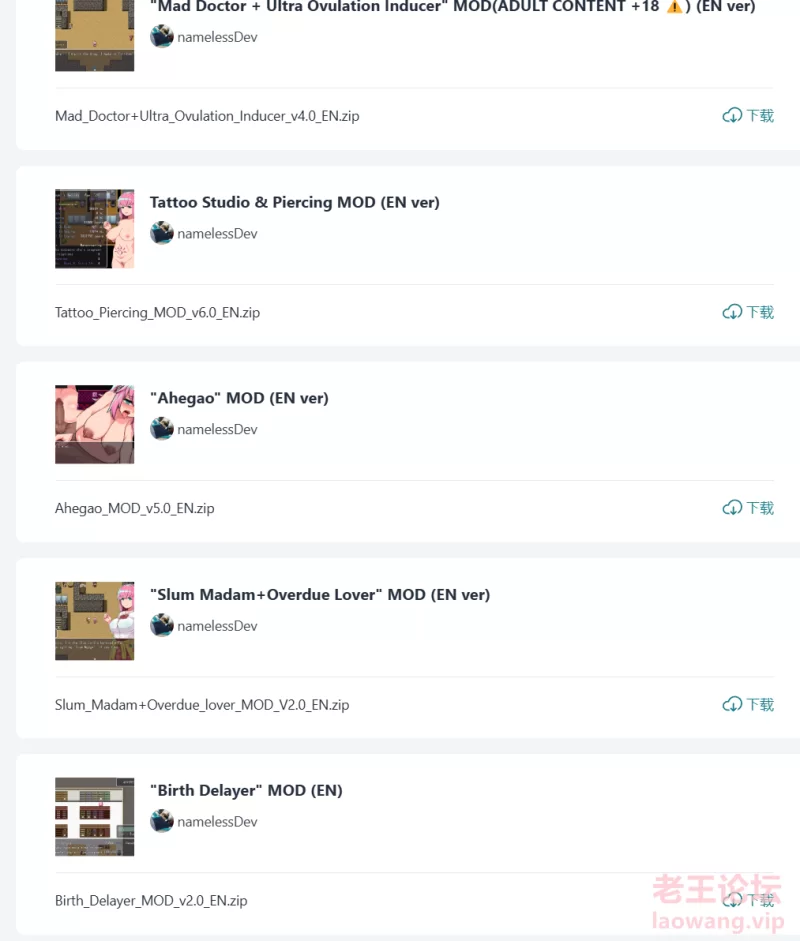Click download icon for Ahegao_MOD_v5.0 zip
Viewport: 800px width, 941px height.
tap(732, 508)
